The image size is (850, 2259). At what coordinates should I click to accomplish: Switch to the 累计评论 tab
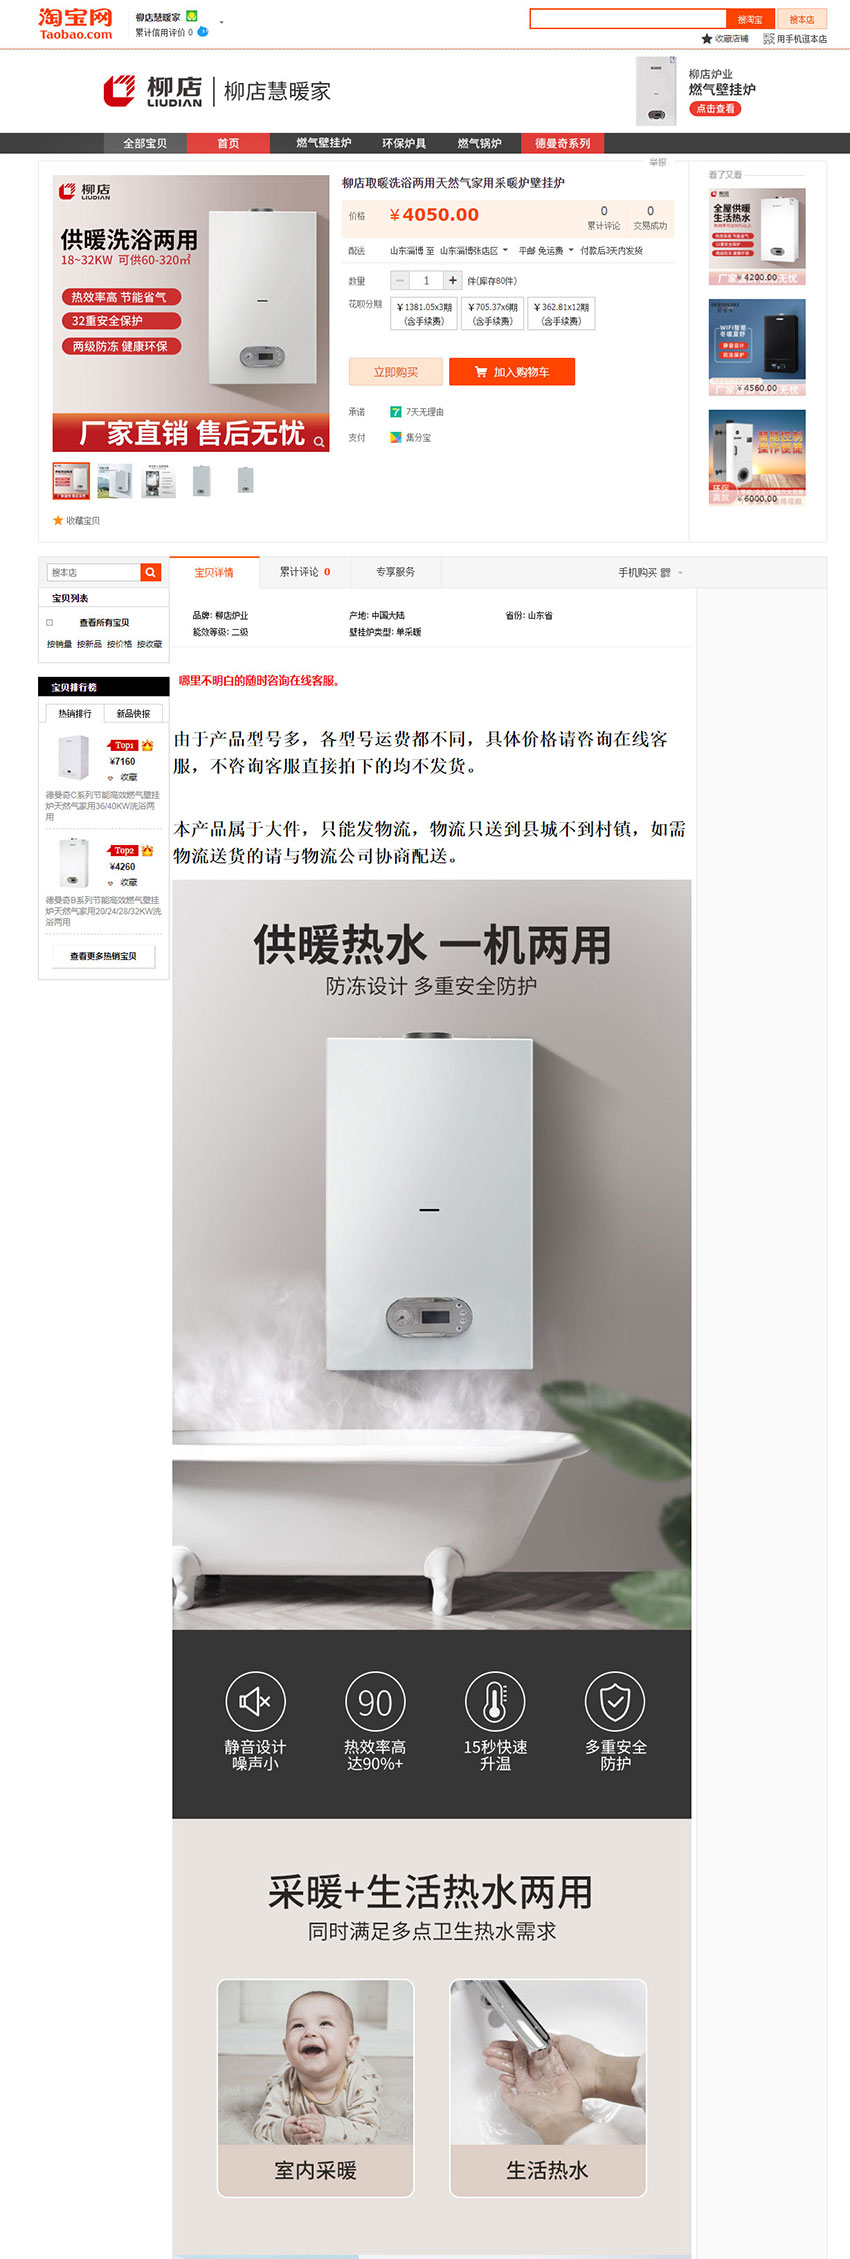[x=305, y=572]
